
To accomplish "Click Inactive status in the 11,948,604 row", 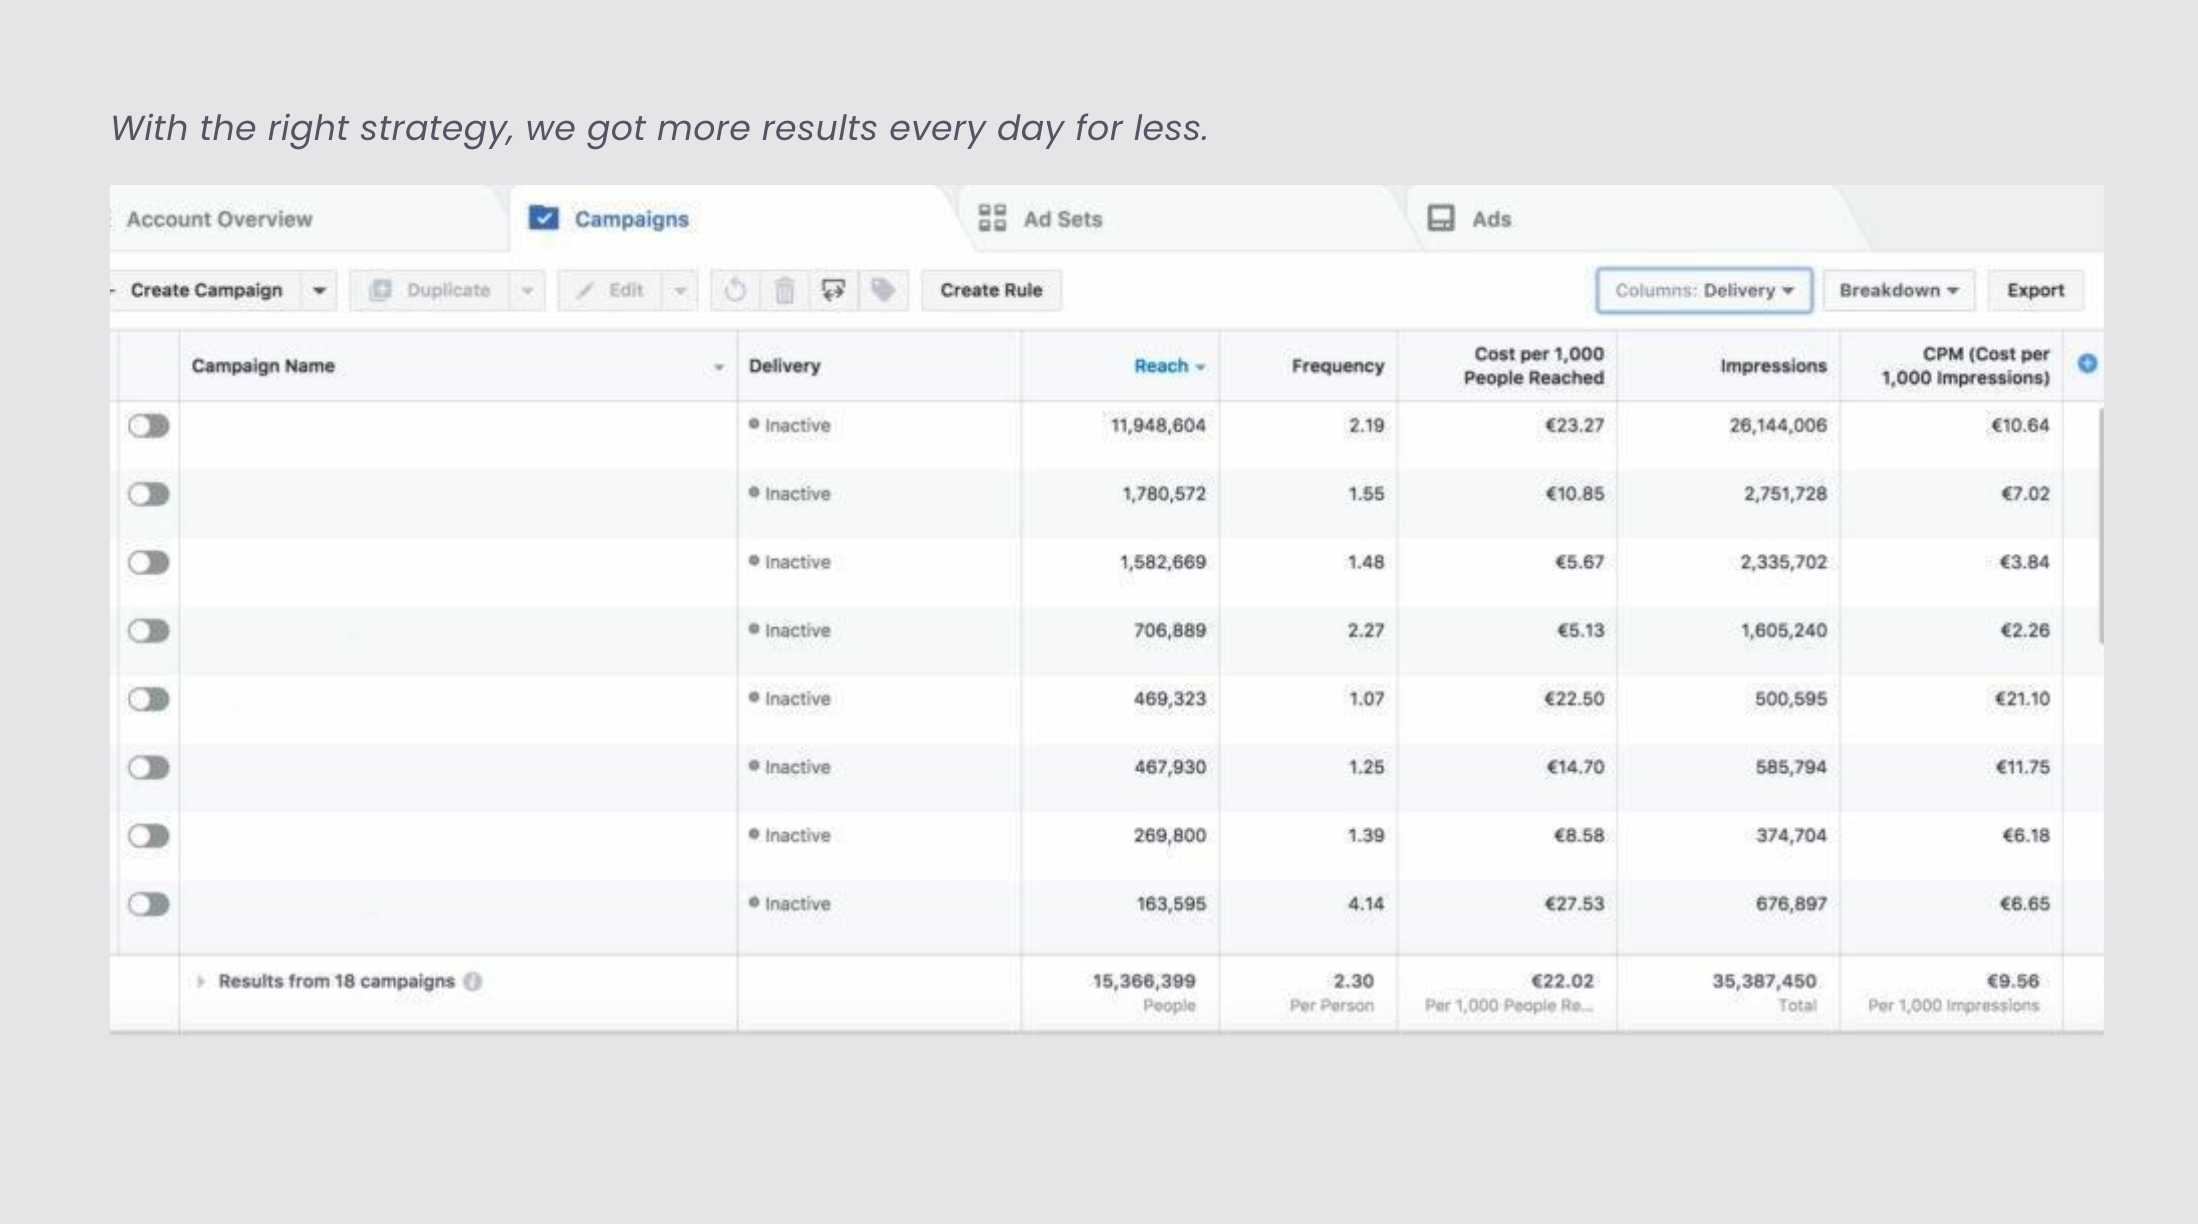I will 790,426.
